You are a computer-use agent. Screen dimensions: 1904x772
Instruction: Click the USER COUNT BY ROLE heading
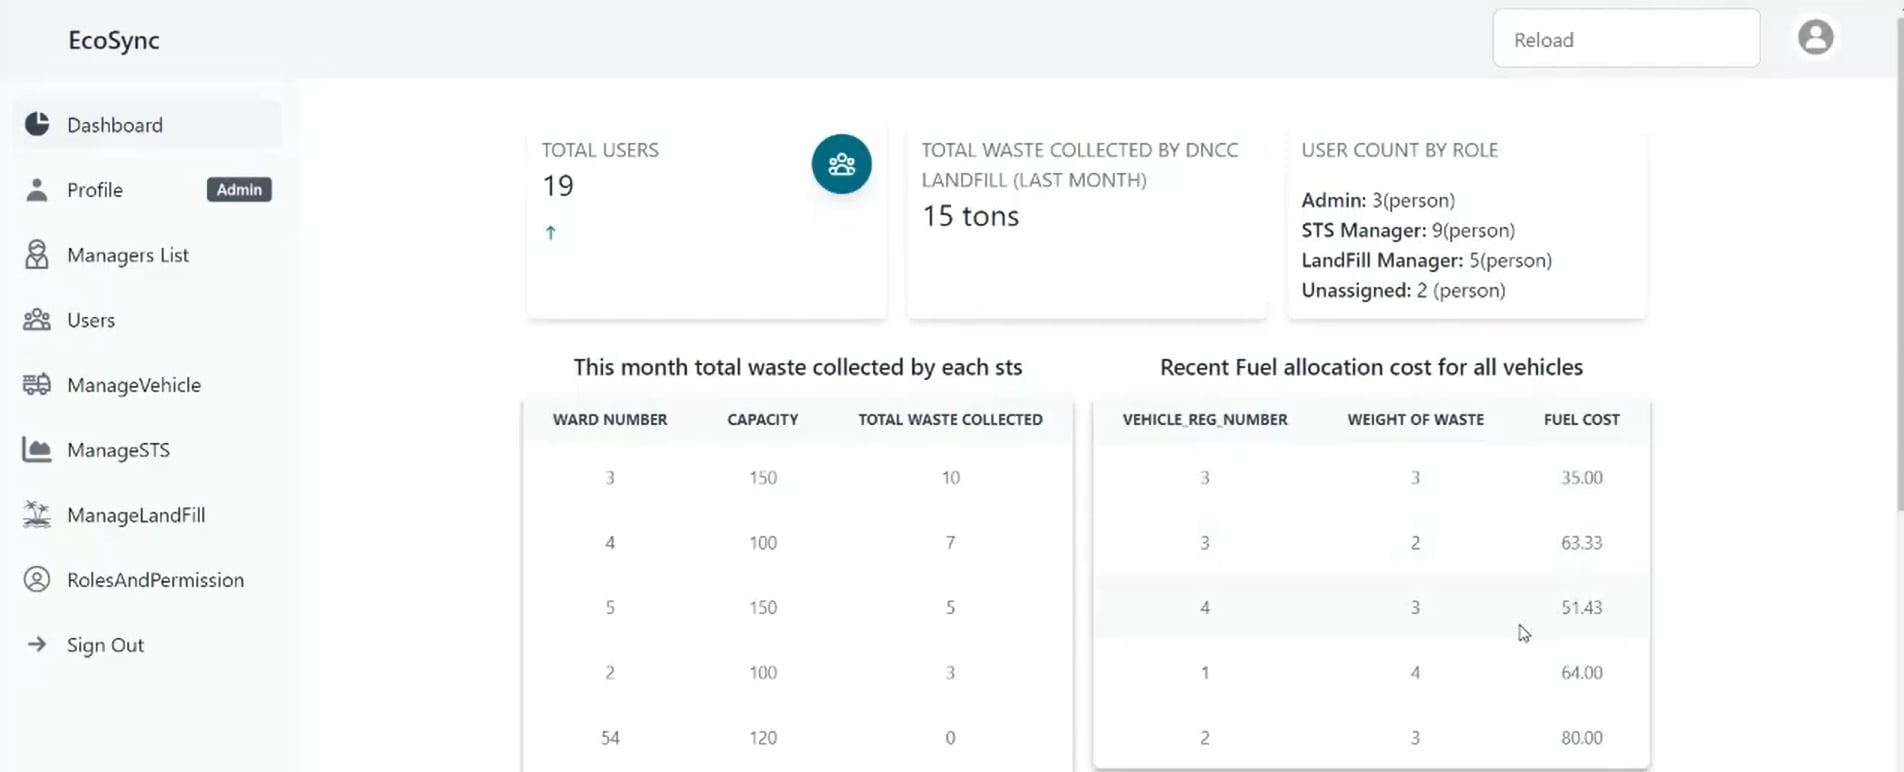pos(1399,150)
